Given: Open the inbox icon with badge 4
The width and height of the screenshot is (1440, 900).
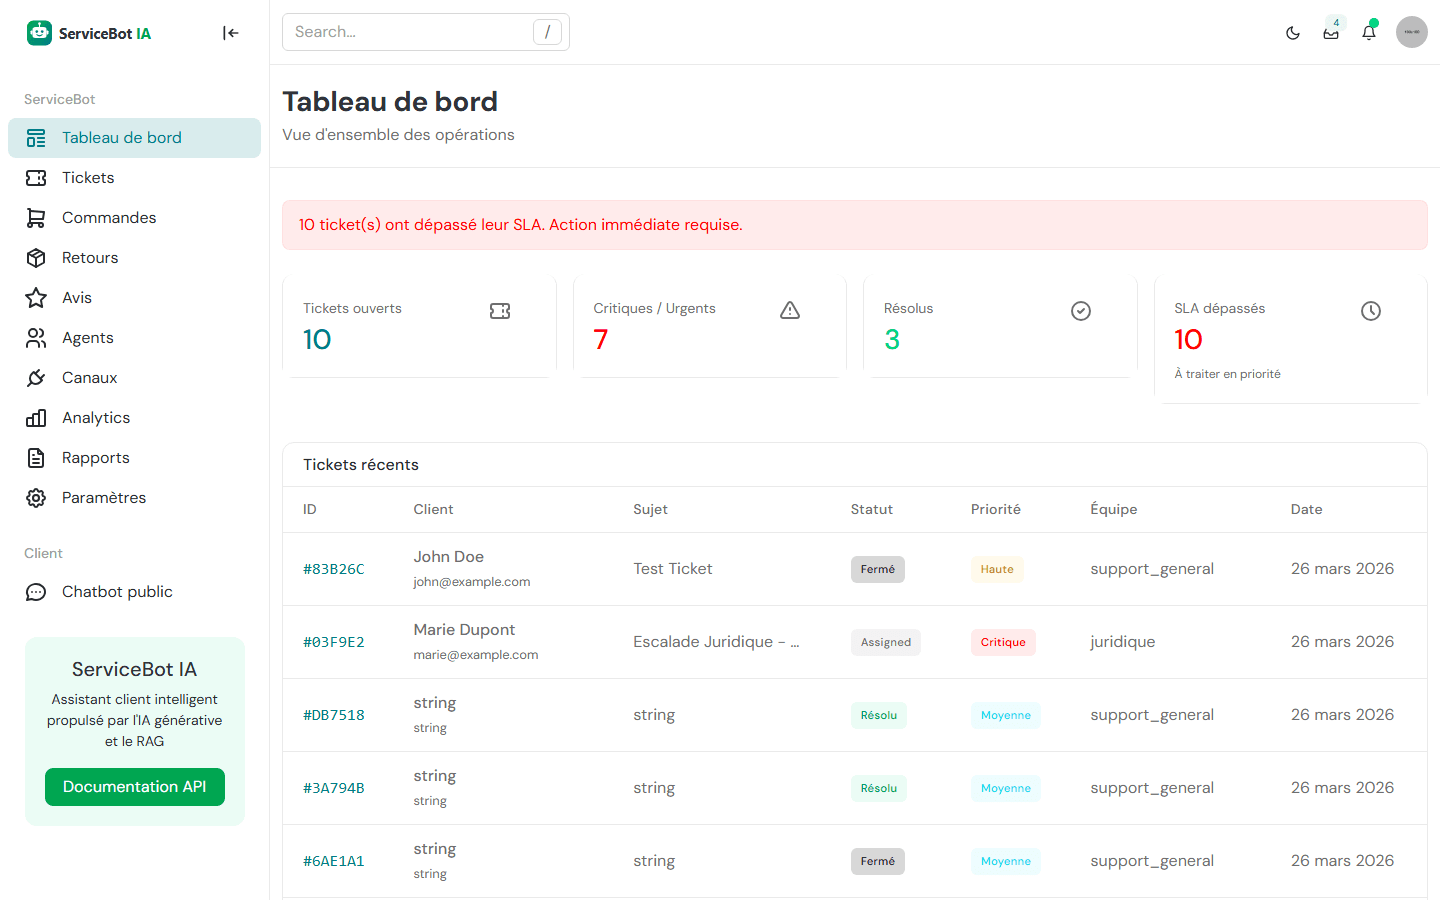Looking at the screenshot, I should tap(1331, 33).
